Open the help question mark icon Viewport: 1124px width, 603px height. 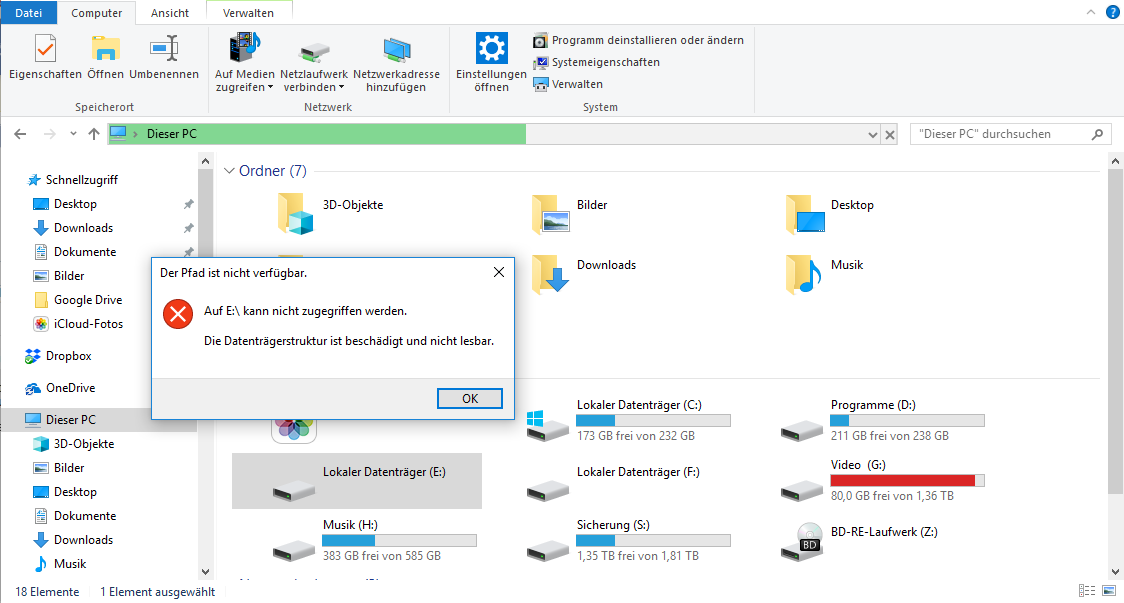[x=1113, y=12]
